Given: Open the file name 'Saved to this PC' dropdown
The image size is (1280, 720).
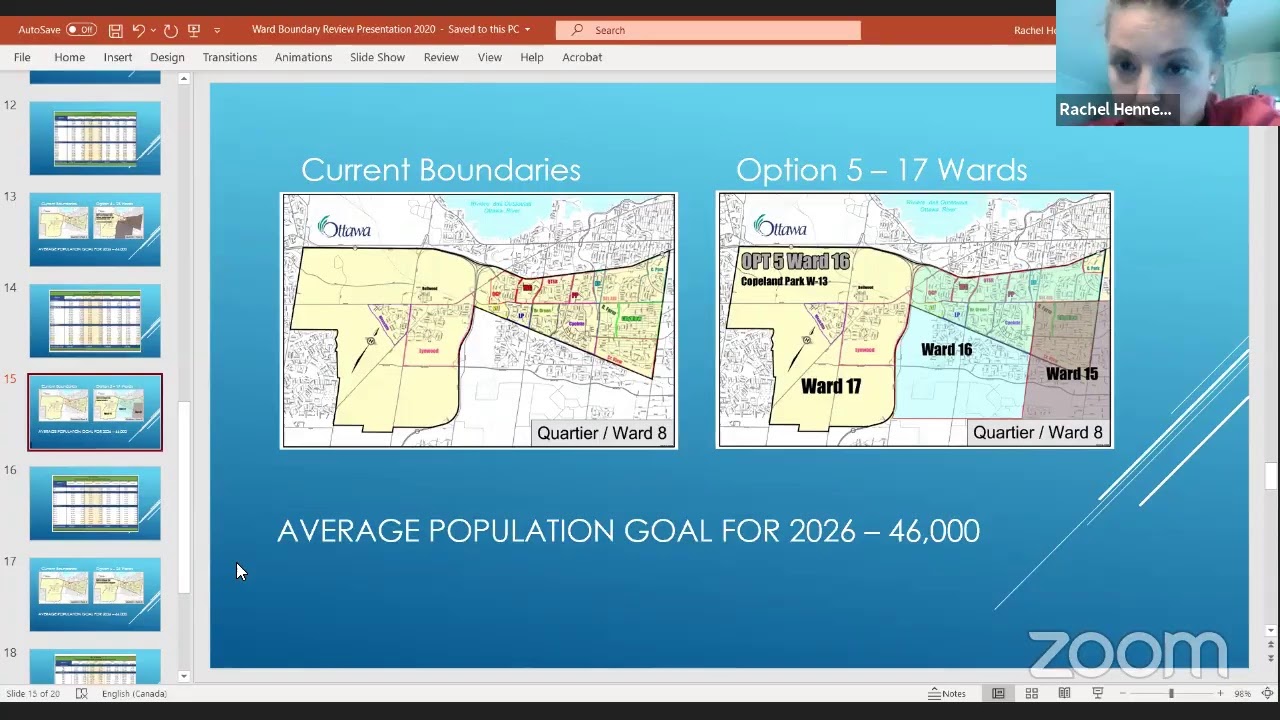Looking at the screenshot, I should [x=527, y=30].
